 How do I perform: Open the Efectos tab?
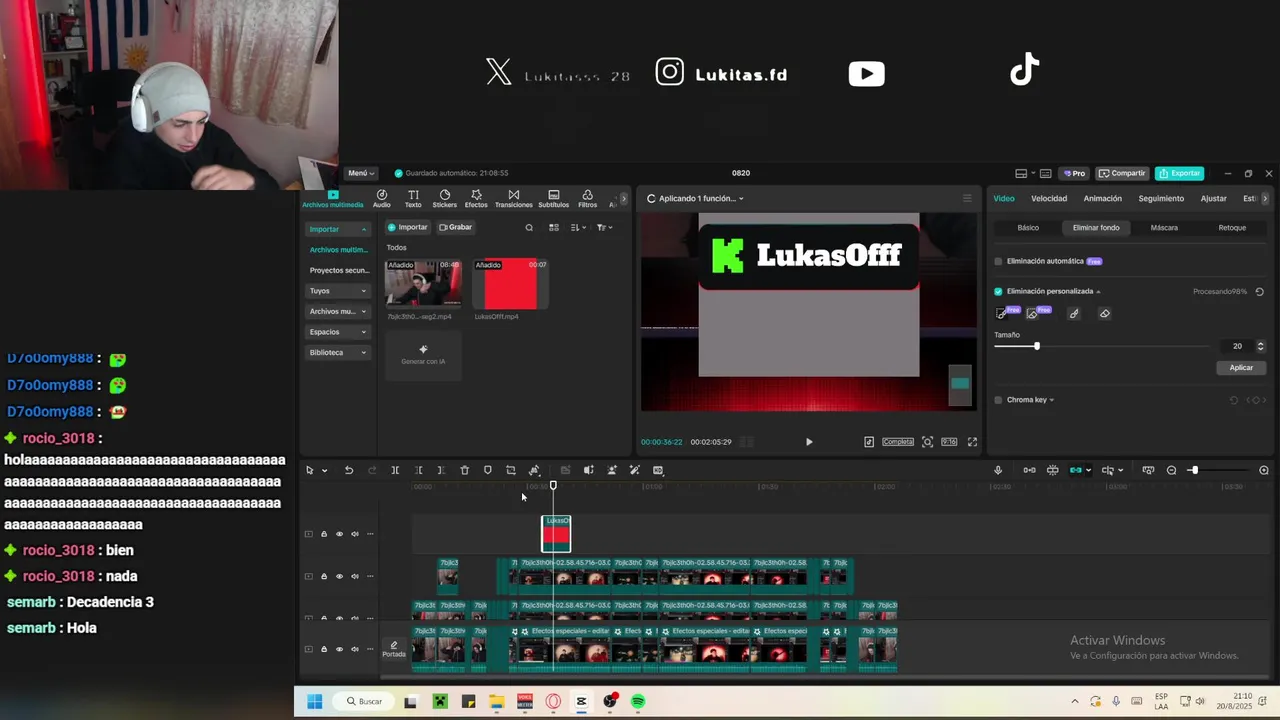click(476, 199)
